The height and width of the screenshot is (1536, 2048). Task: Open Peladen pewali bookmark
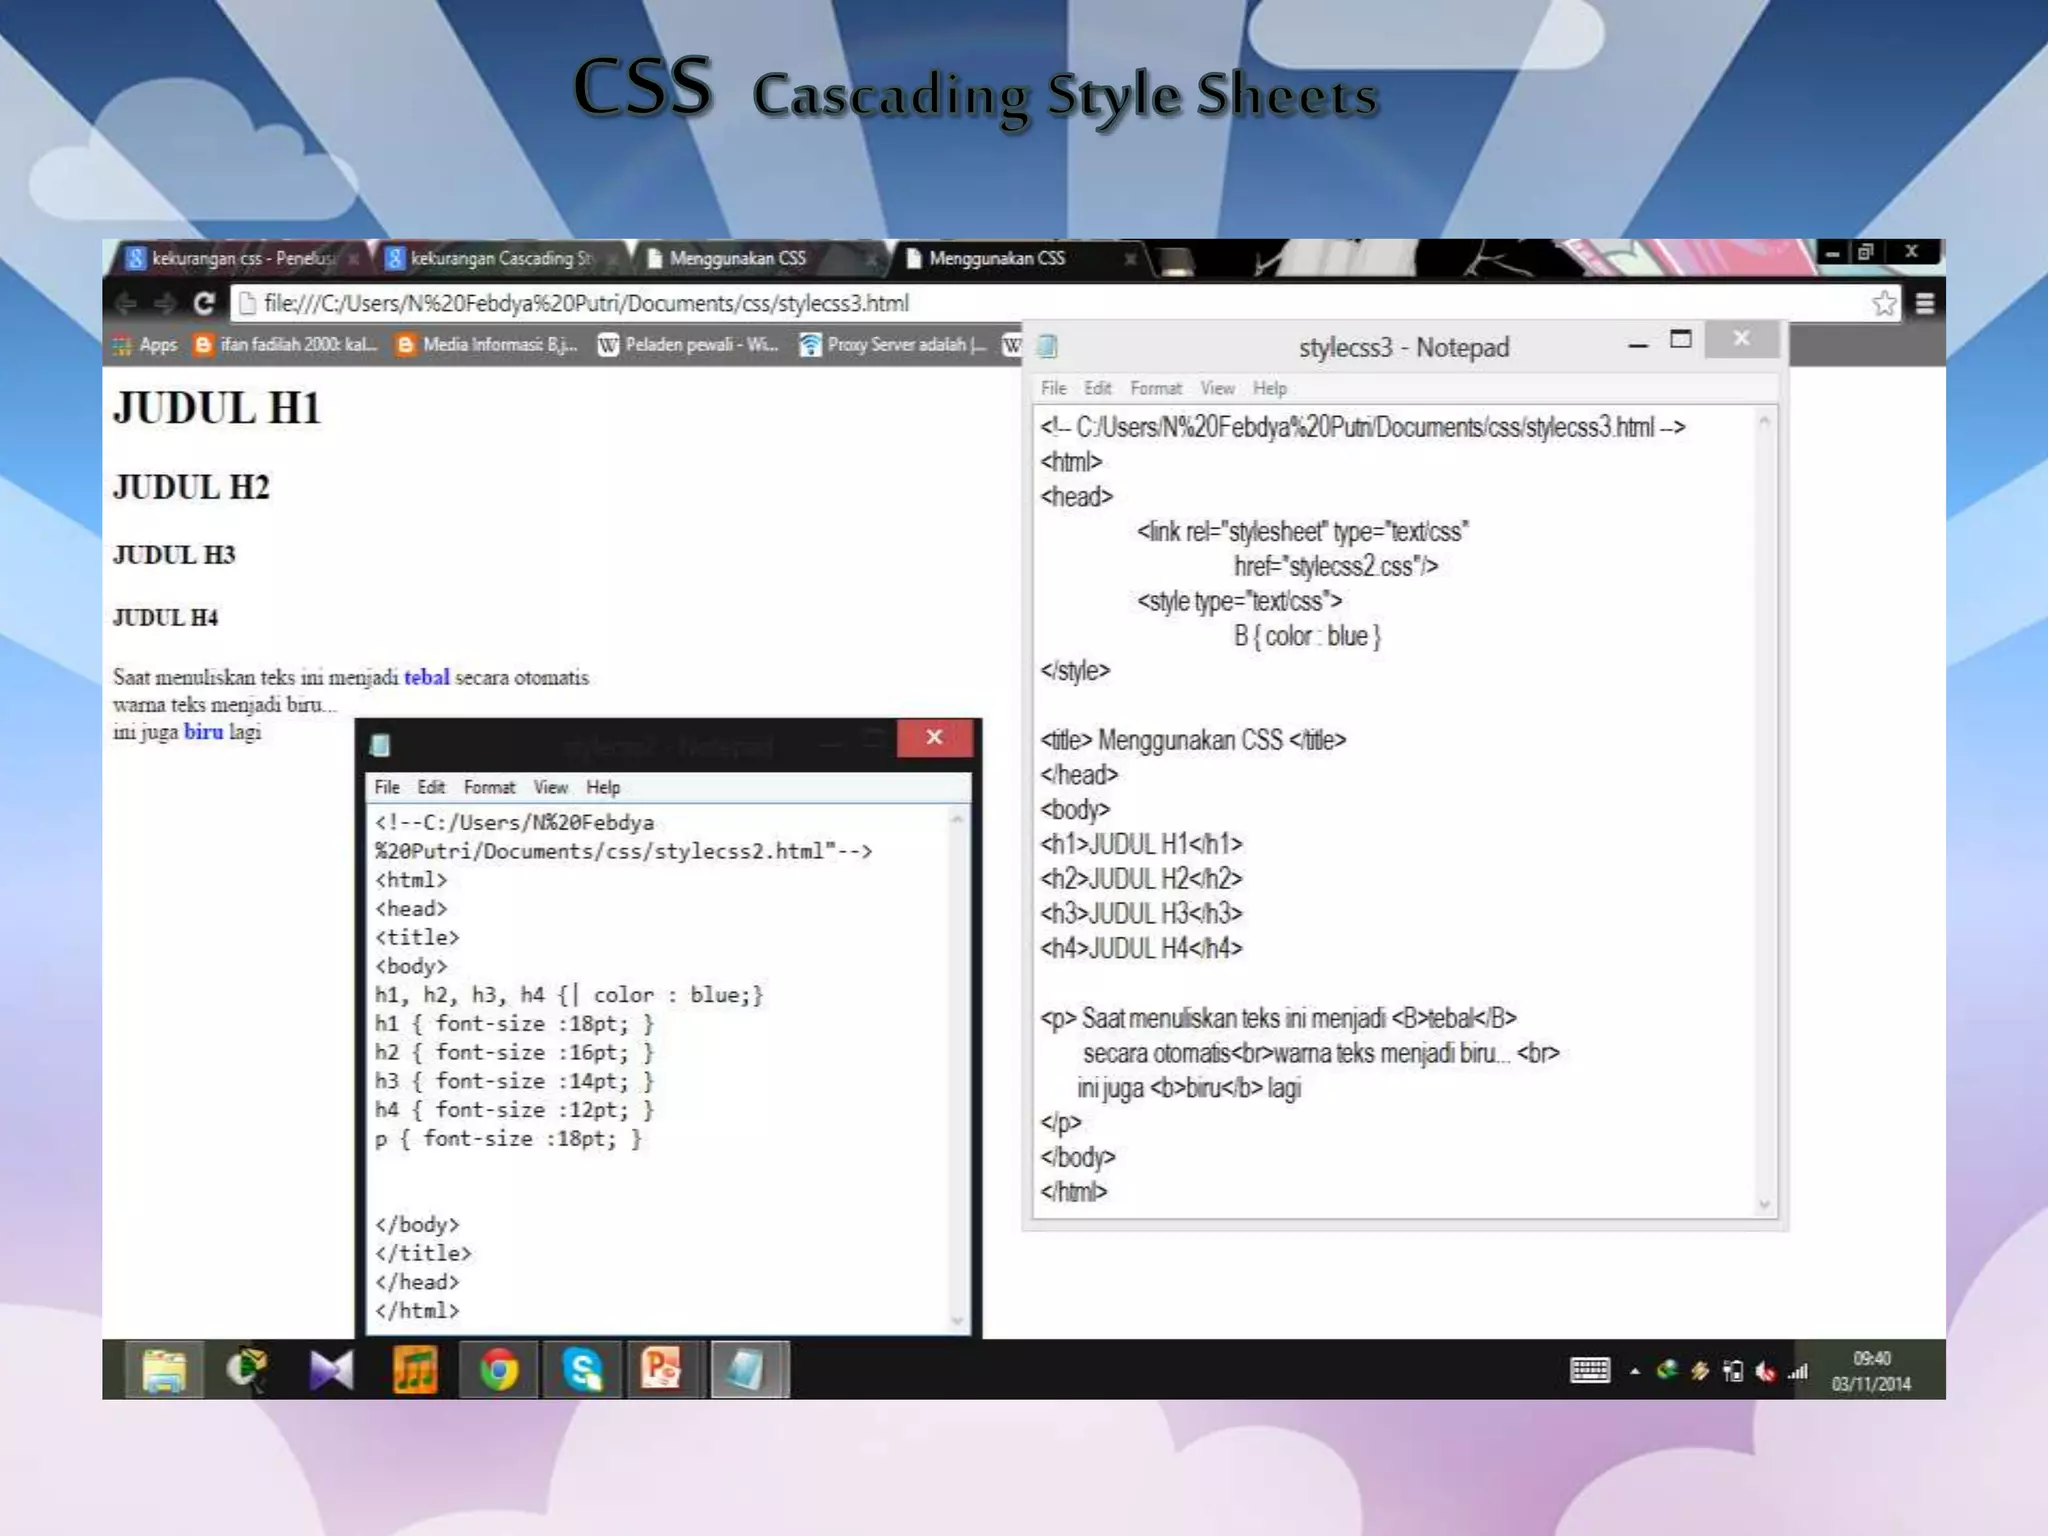[688, 345]
